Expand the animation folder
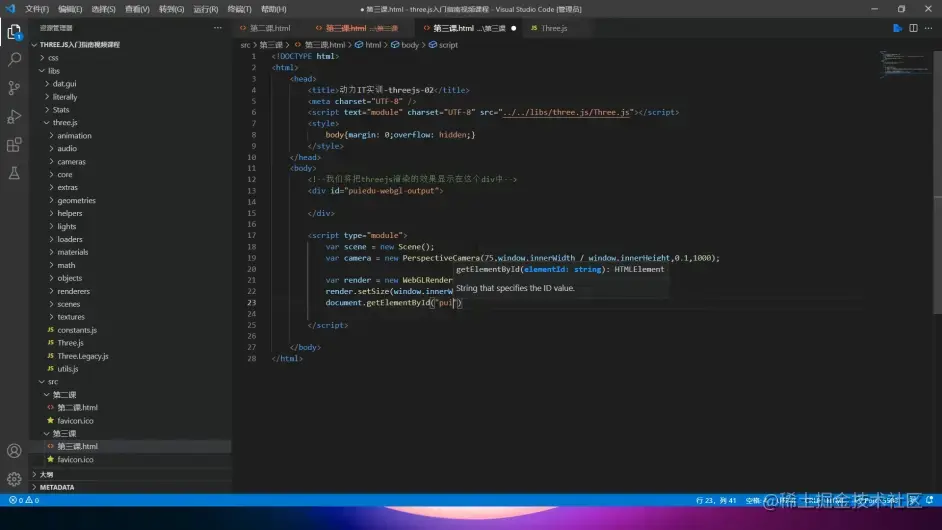The height and width of the screenshot is (530, 942). (74, 136)
